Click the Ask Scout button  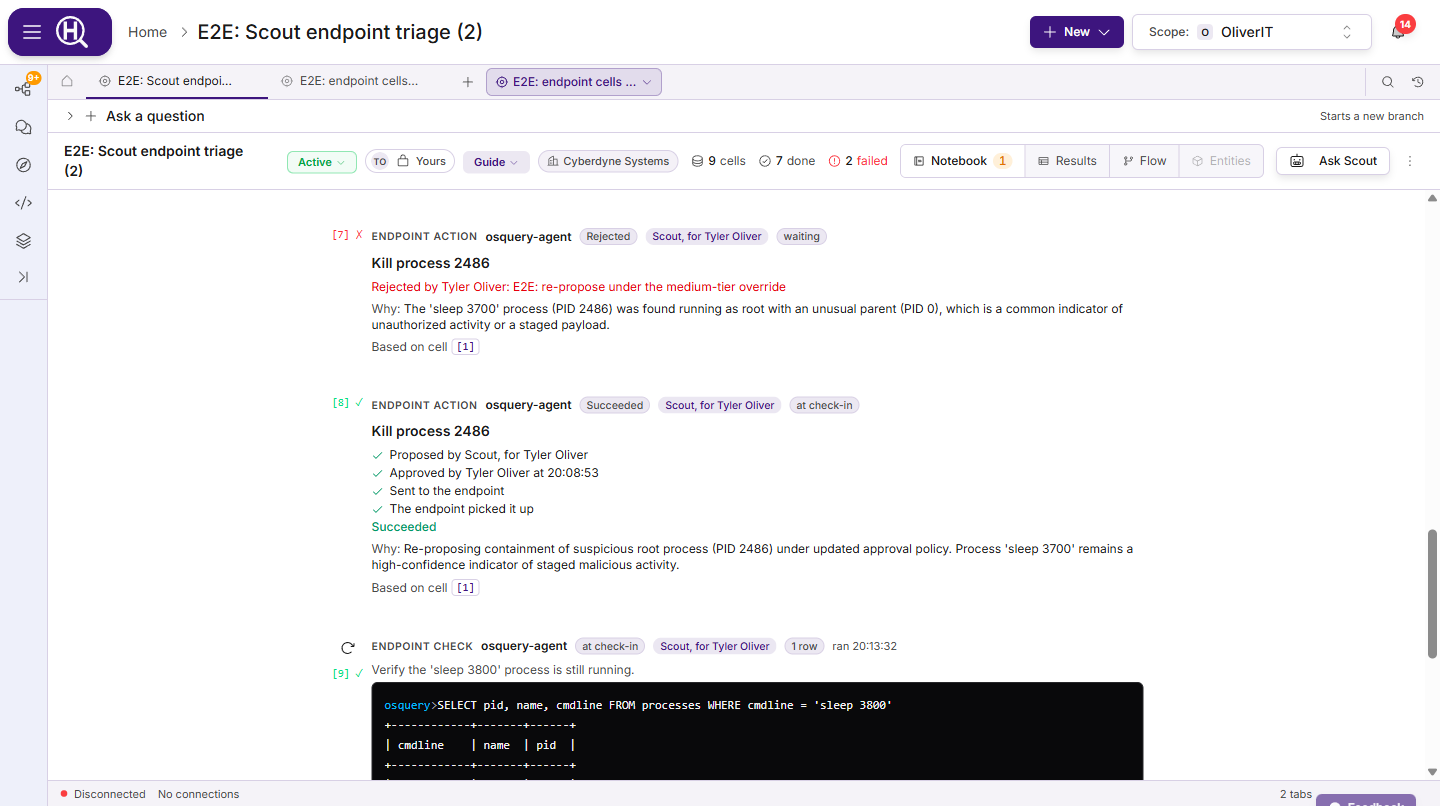[1333, 161]
